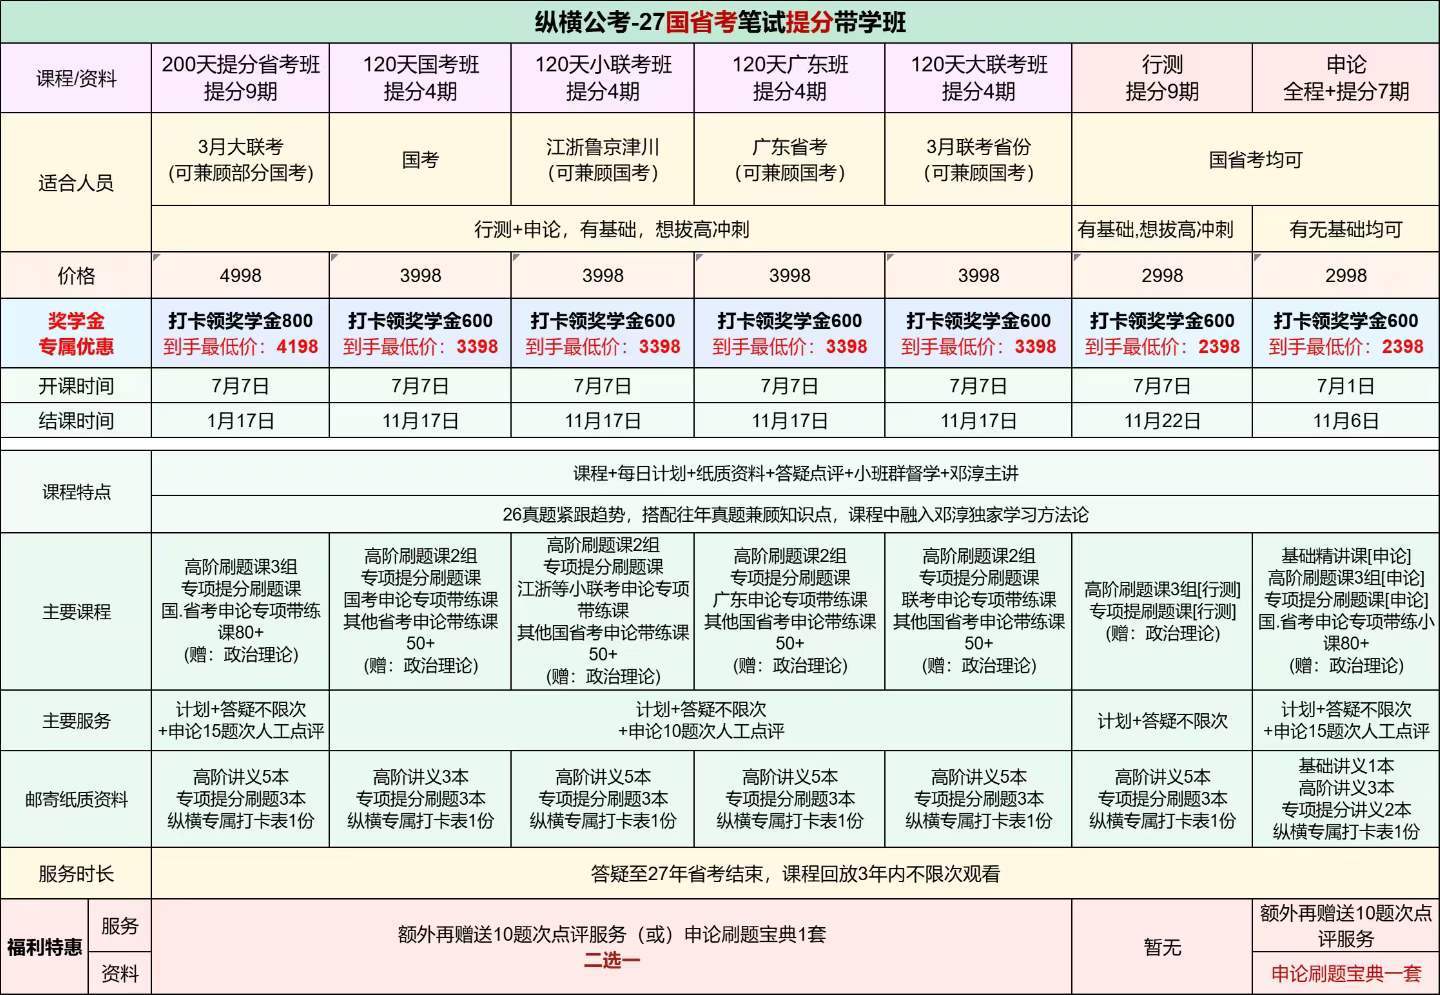This screenshot has height=995, width=1440.
Task: Click the 1月17日 end date cell
Action: pyautogui.click(x=240, y=420)
